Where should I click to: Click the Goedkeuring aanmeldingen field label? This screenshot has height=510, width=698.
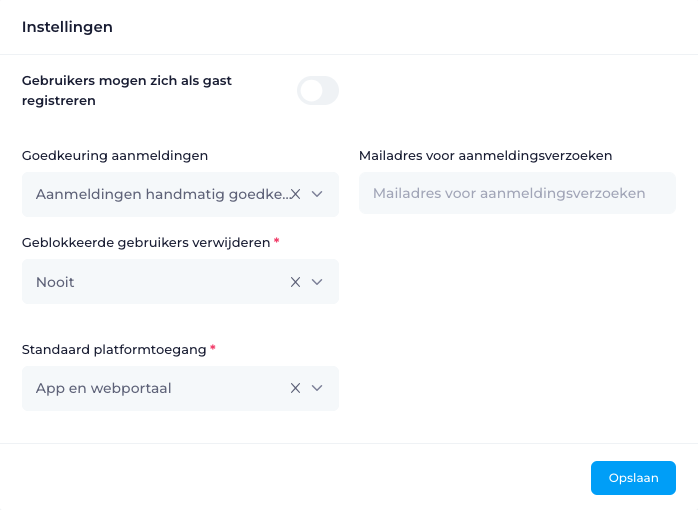(x=115, y=156)
